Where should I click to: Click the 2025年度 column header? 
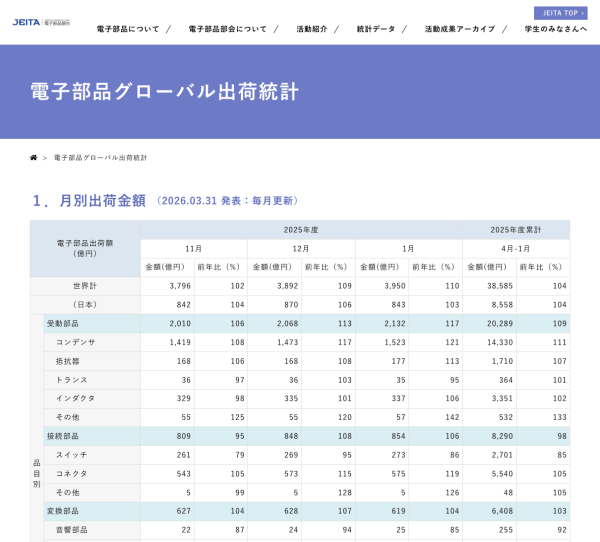[x=301, y=230]
